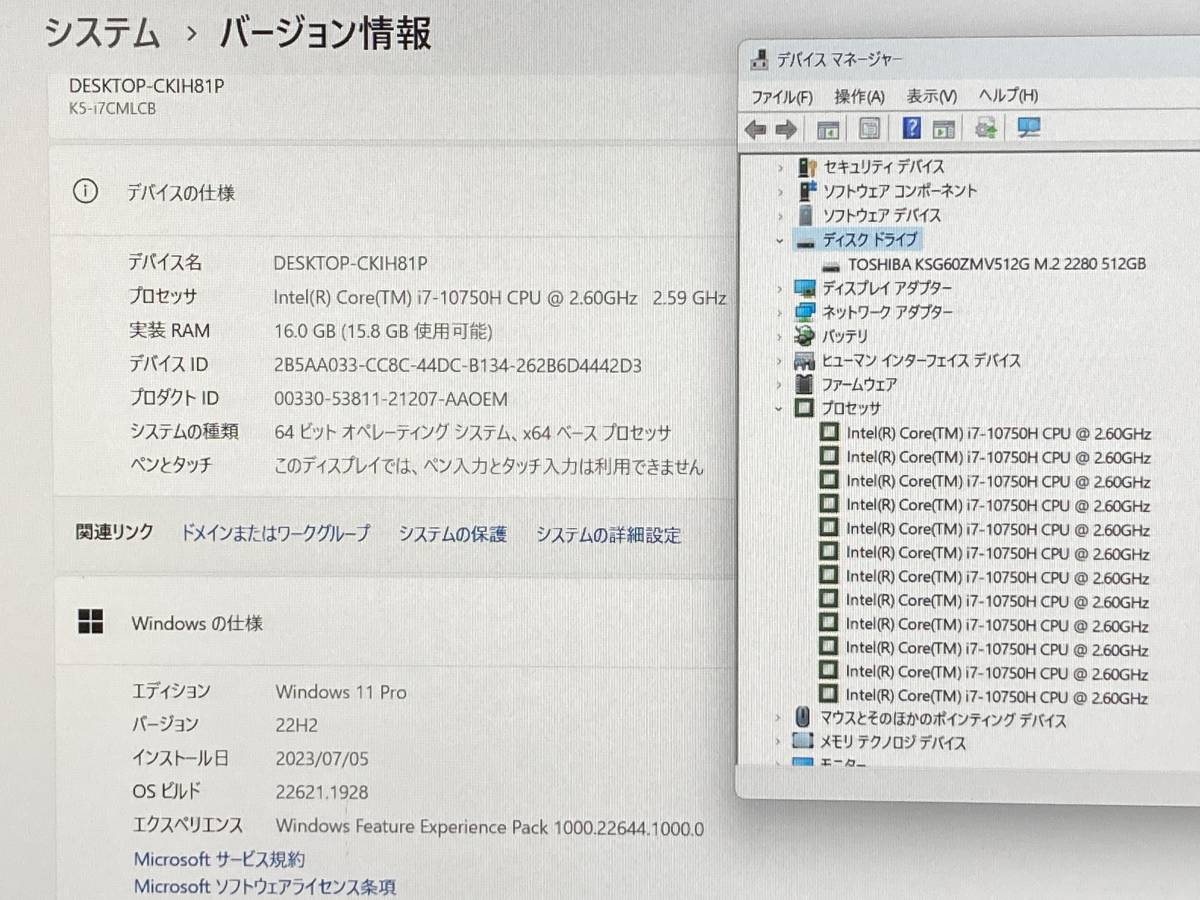The height and width of the screenshot is (900, 1200).
Task: Click the 16.0 GB RAM value
Action: click(383, 331)
